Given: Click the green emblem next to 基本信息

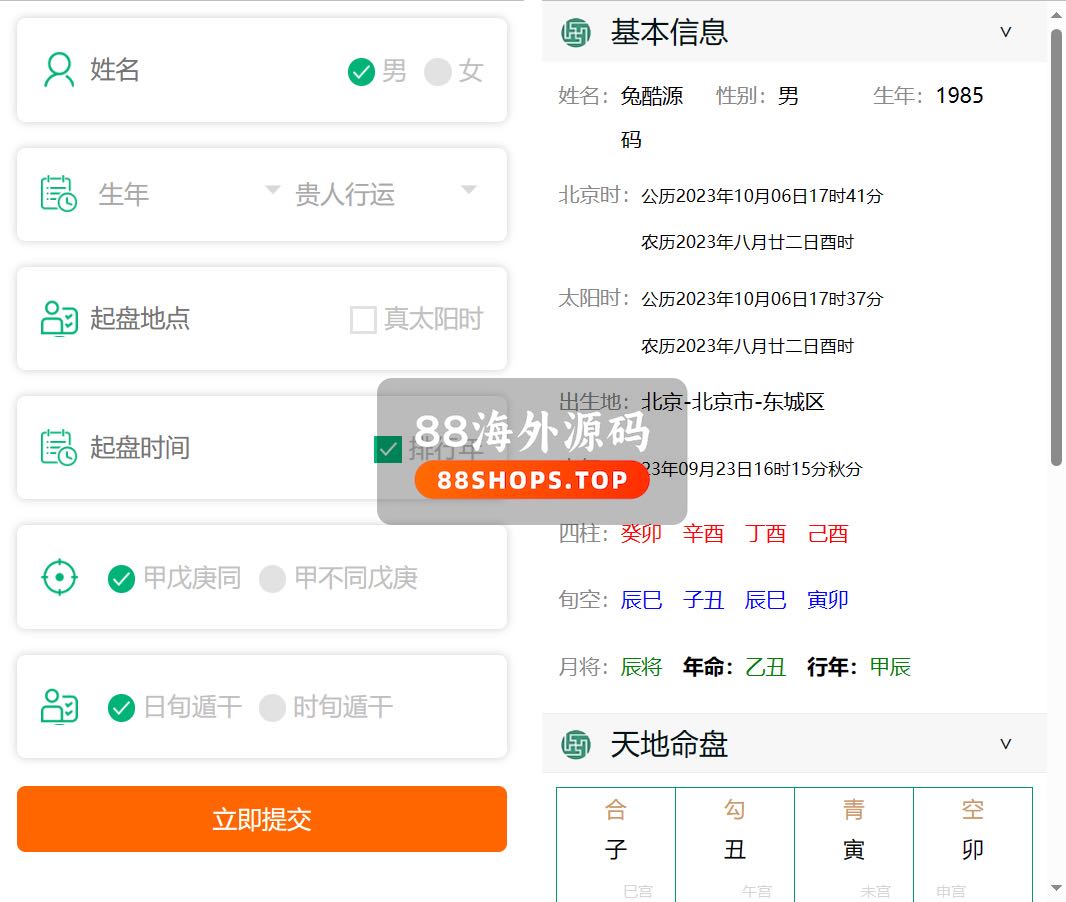Looking at the screenshot, I should [576, 33].
